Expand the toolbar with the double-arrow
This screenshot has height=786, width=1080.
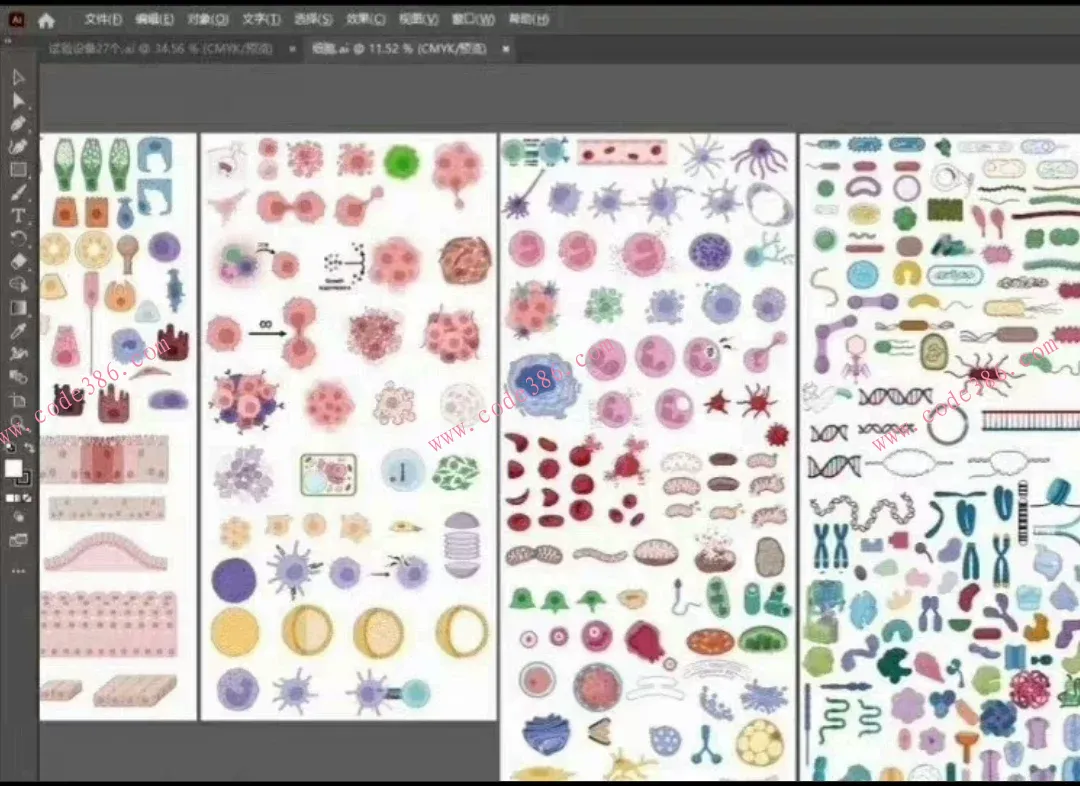[x=8, y=41]
